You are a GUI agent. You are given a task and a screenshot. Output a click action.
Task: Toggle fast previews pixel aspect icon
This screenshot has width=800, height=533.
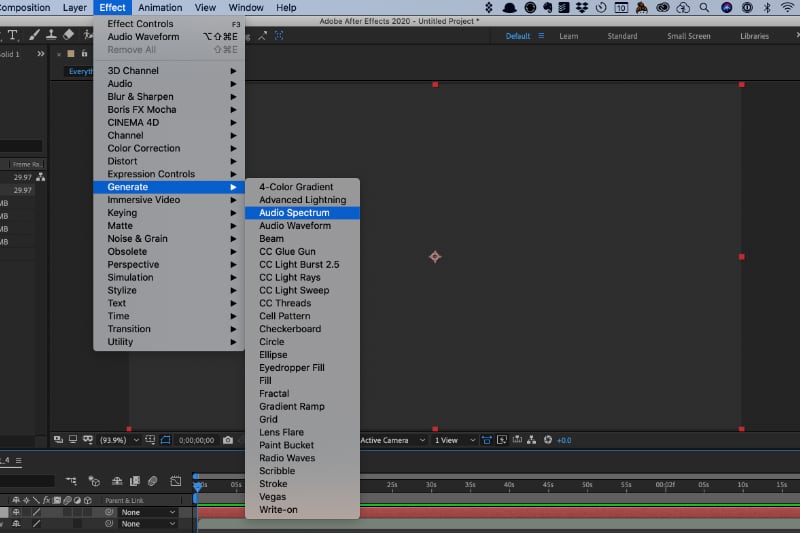click(x=502, y=440)
